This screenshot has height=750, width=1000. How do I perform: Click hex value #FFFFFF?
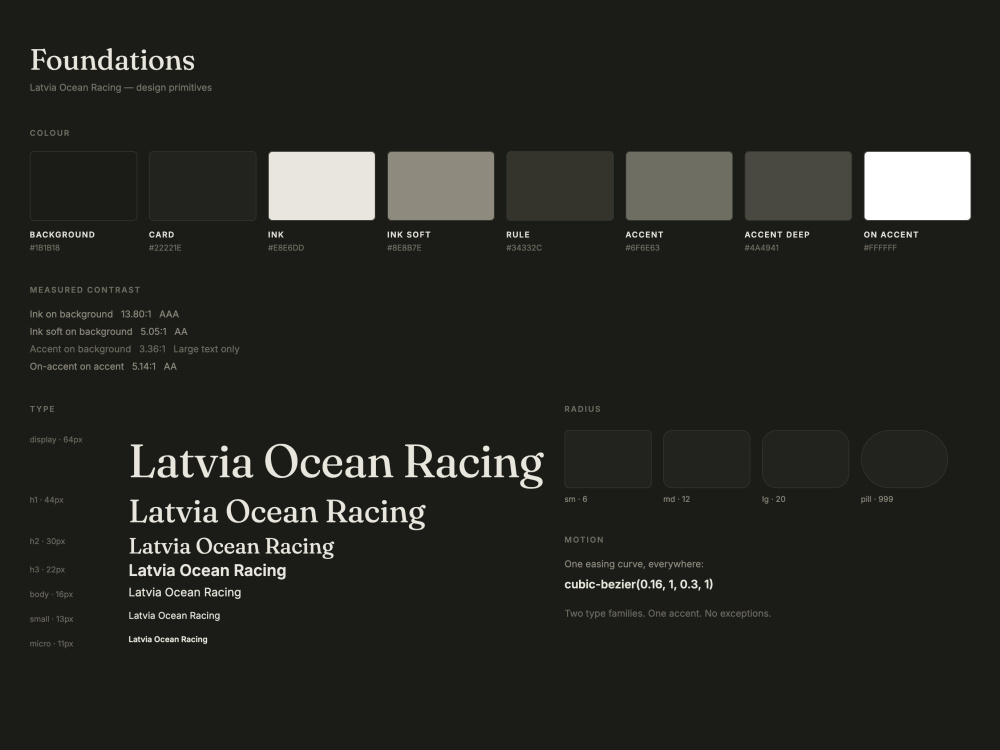click(880, 247)
